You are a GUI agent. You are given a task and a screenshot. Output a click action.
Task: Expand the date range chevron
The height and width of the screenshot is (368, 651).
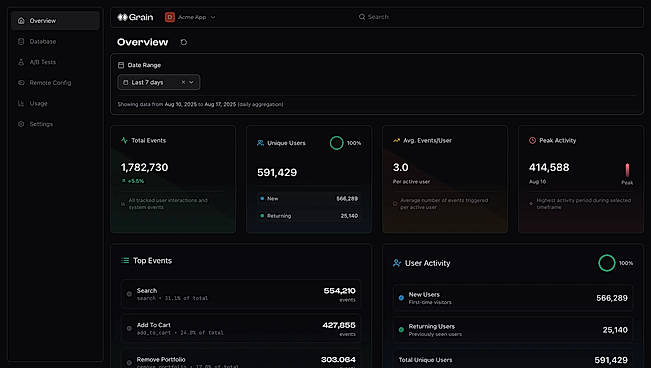tap(191, 82)
